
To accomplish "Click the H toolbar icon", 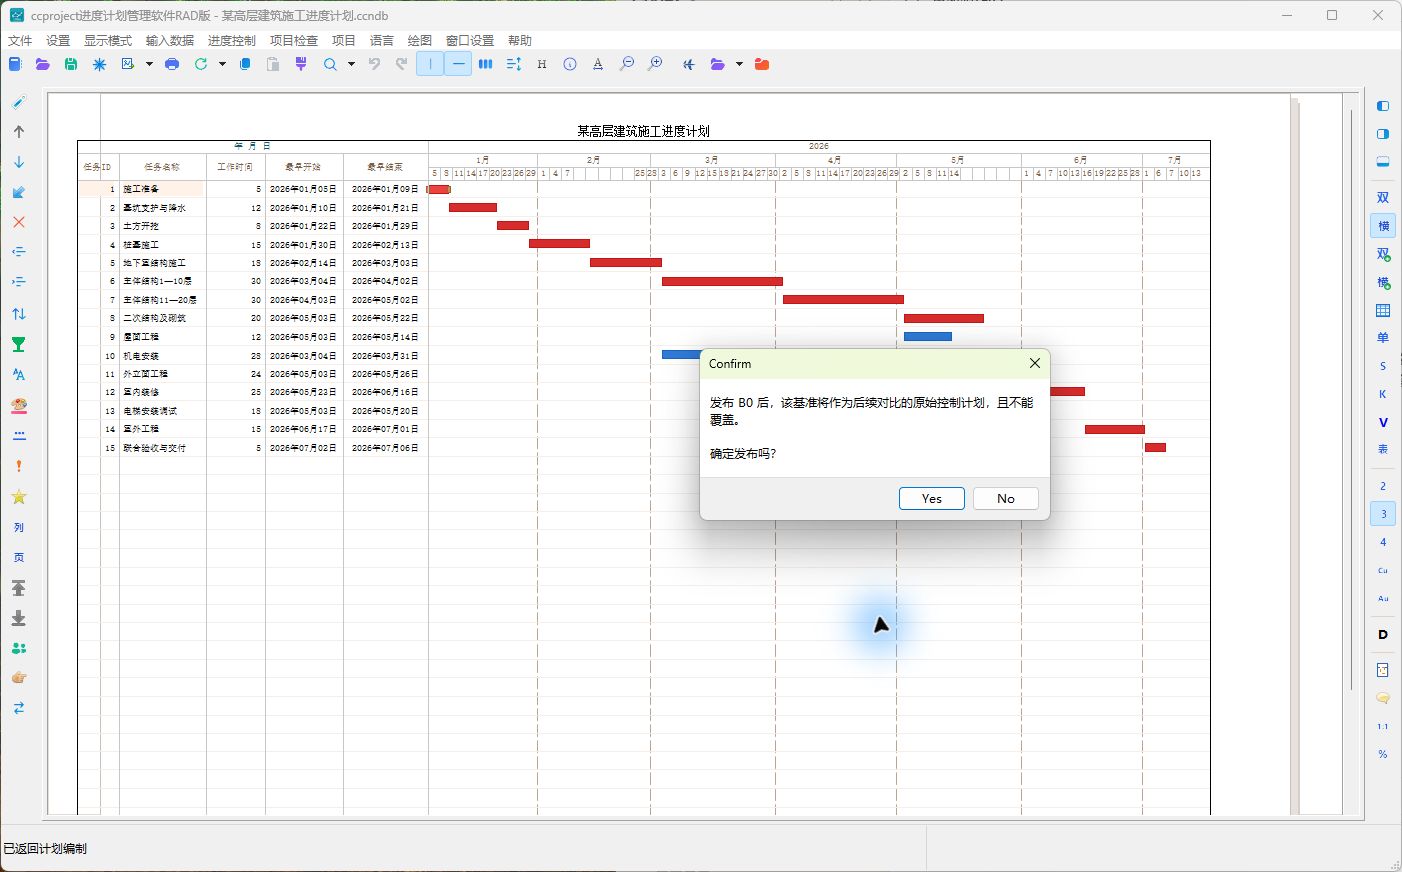I will tap(541, 64).
